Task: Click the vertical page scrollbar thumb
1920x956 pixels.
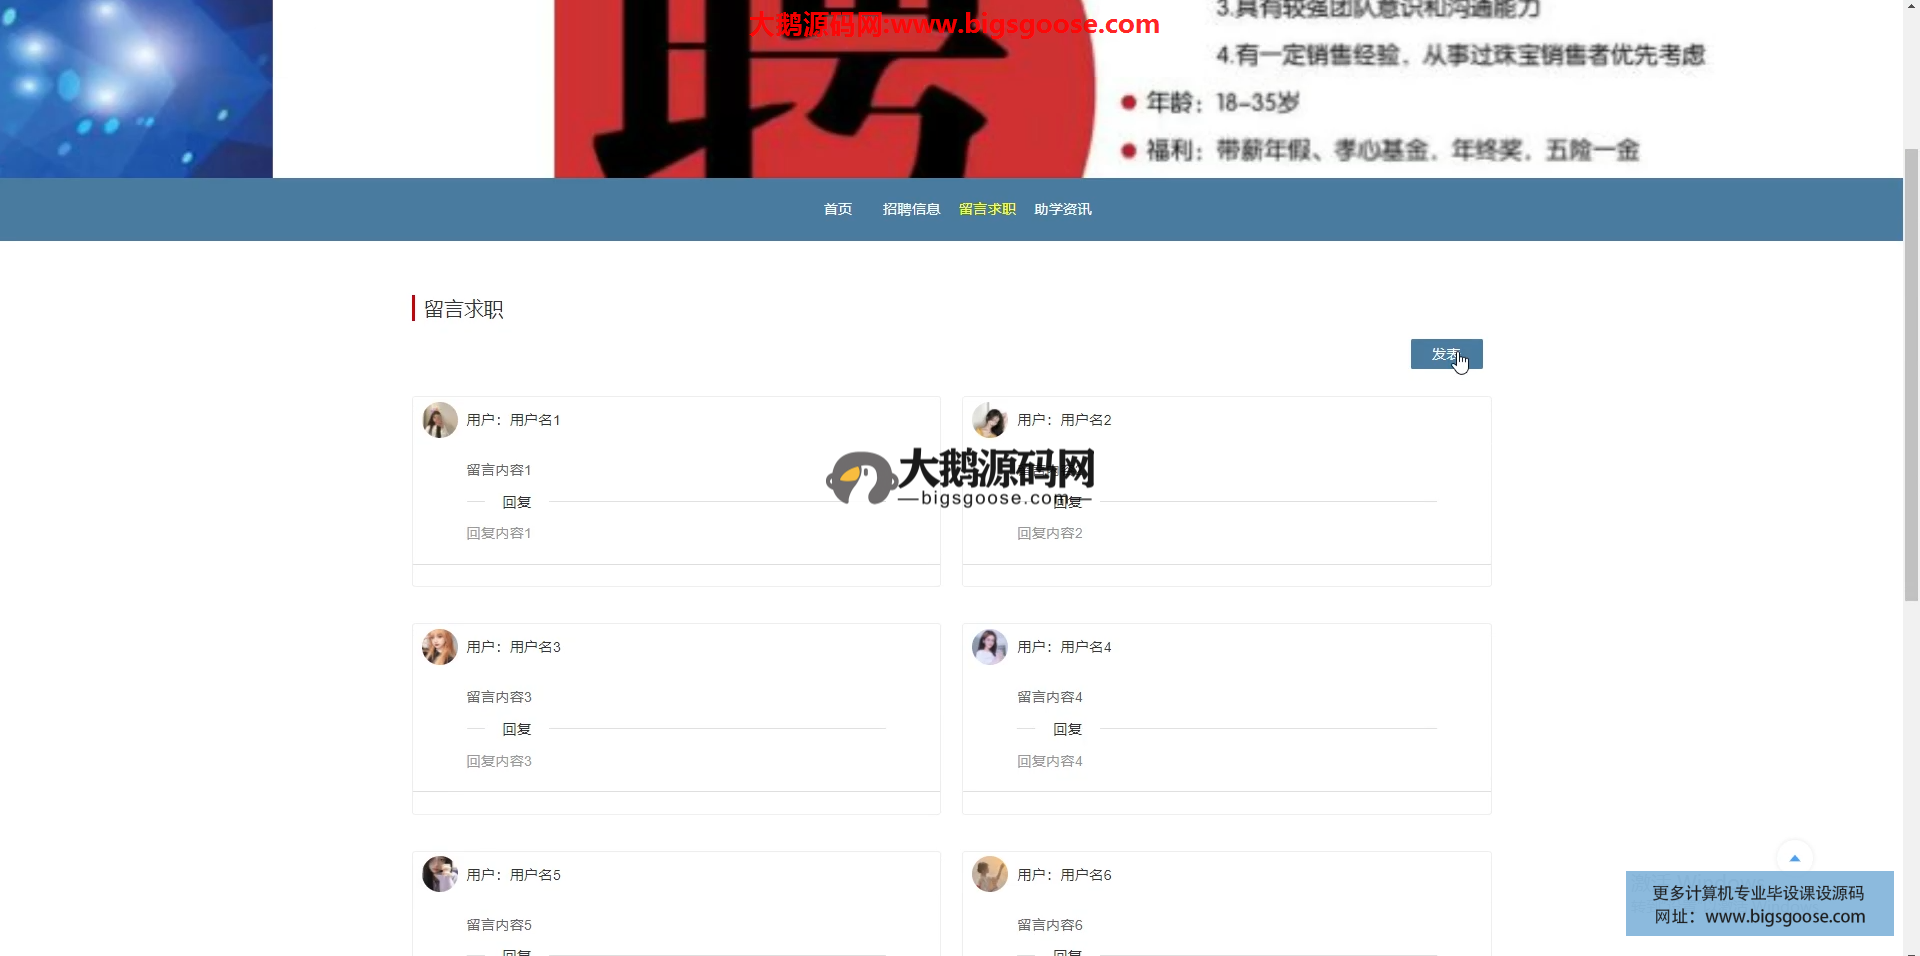Action: tap(1911, 370)
